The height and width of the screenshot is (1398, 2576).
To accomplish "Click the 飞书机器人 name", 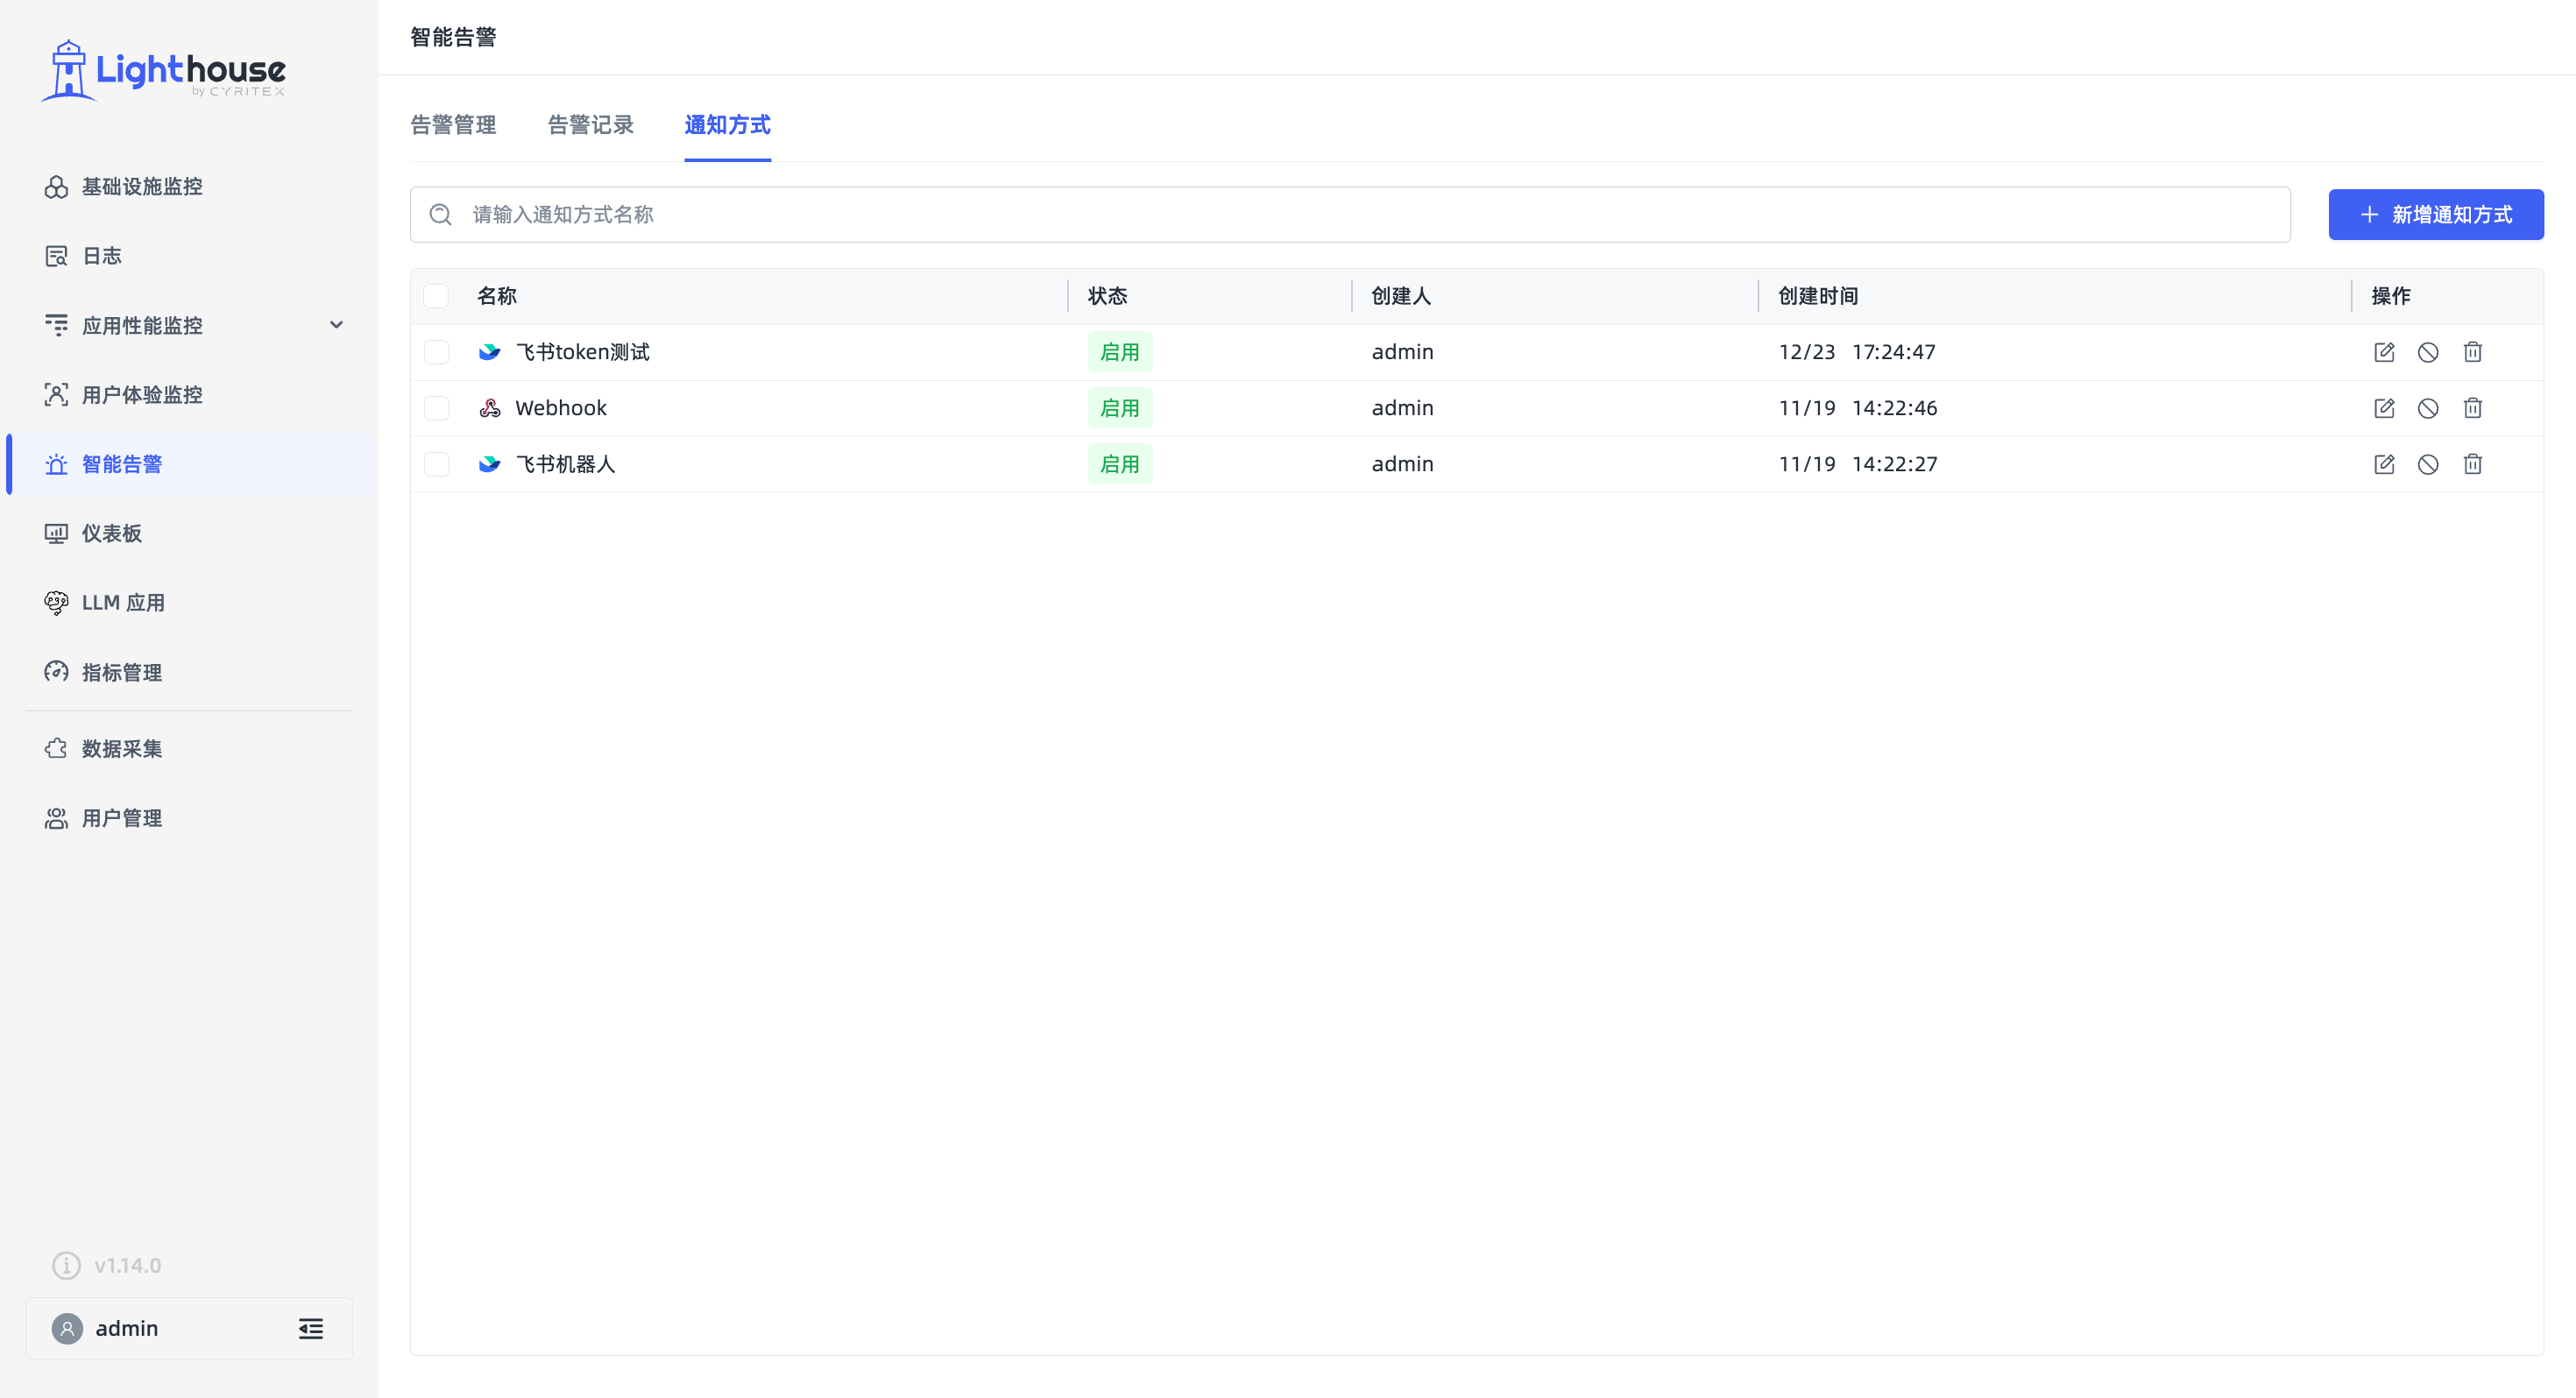I will (x=565, y=464).
